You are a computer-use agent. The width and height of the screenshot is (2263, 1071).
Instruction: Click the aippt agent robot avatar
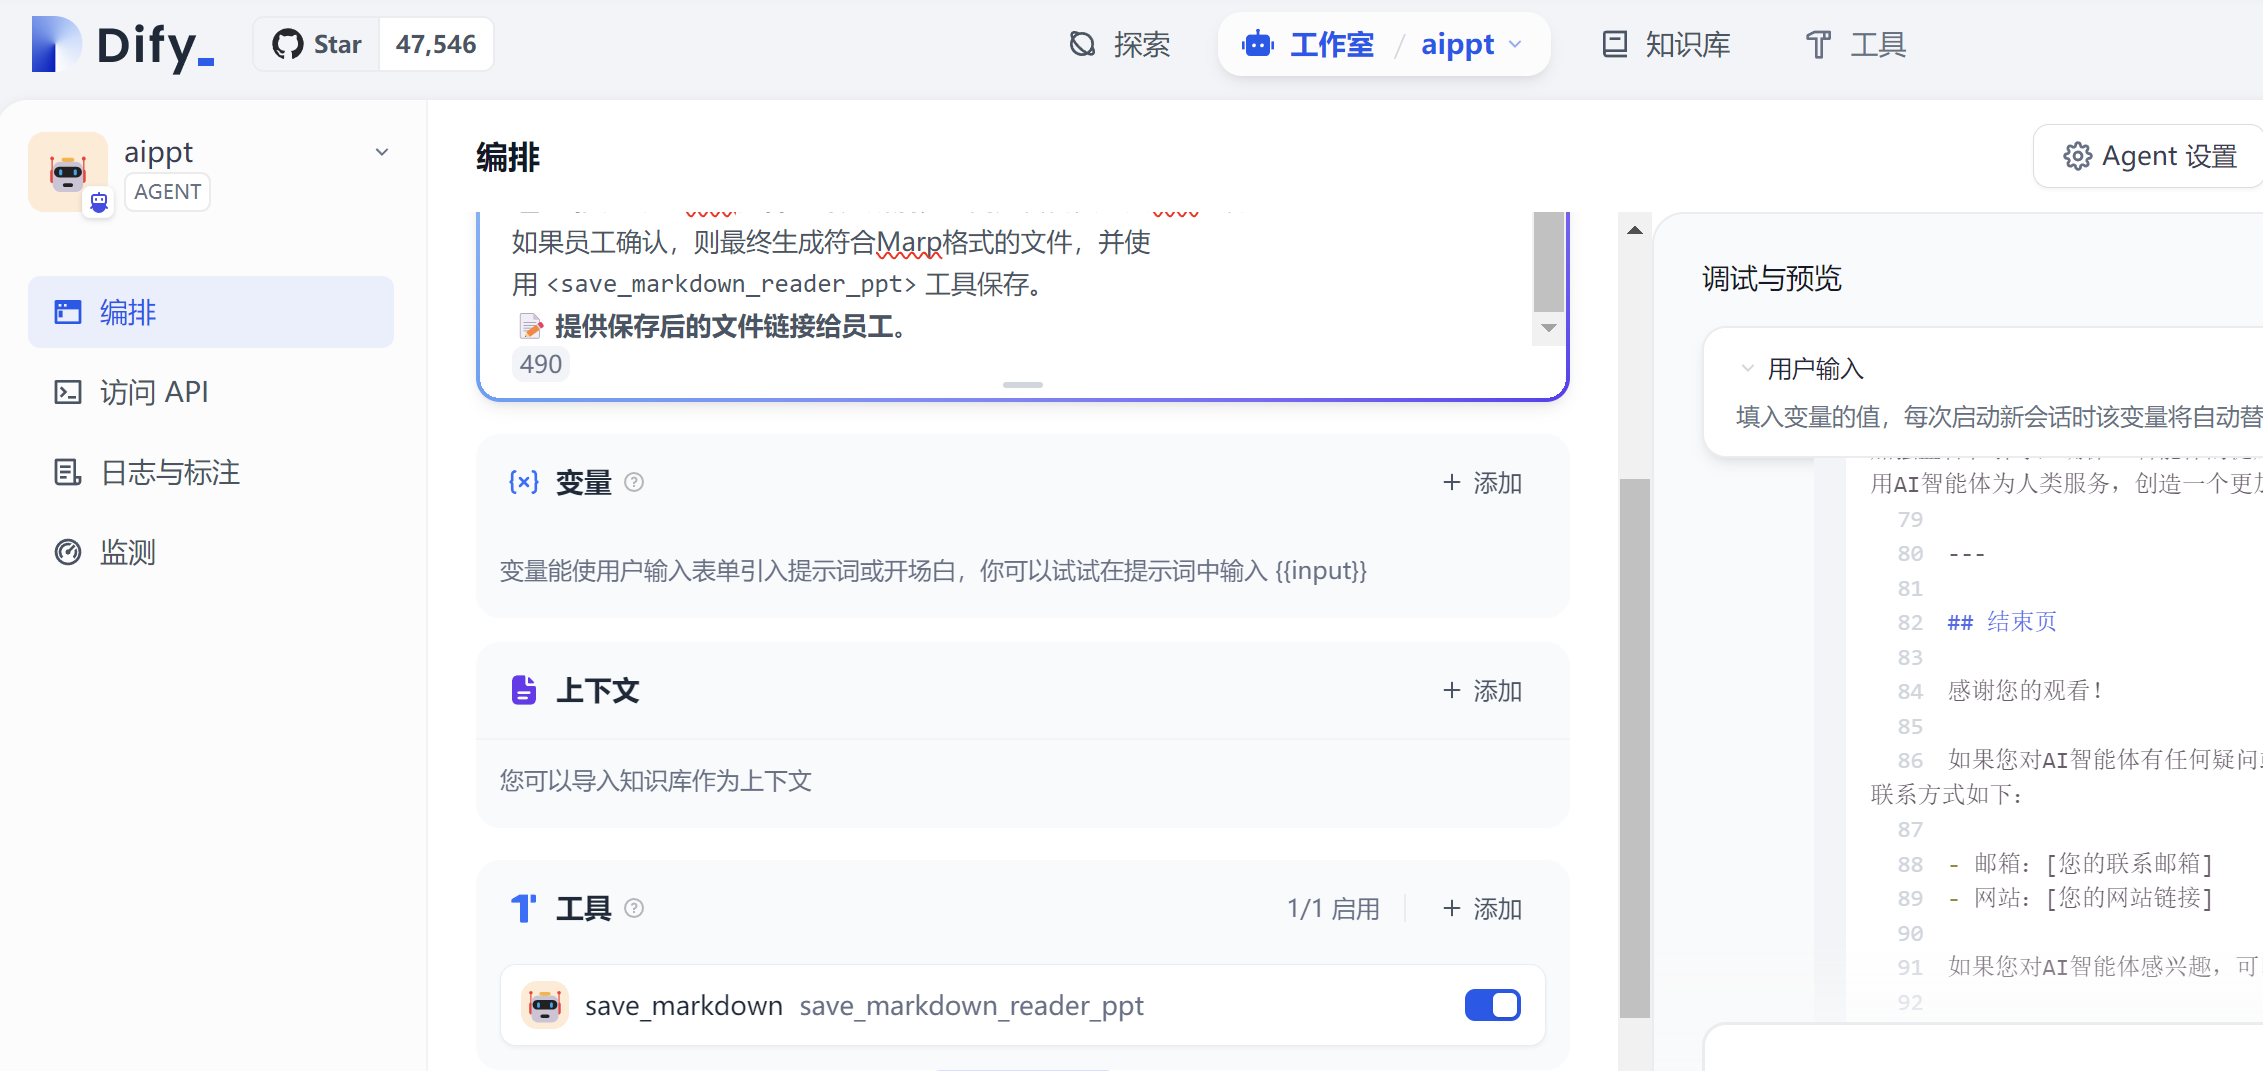point(68,170)
